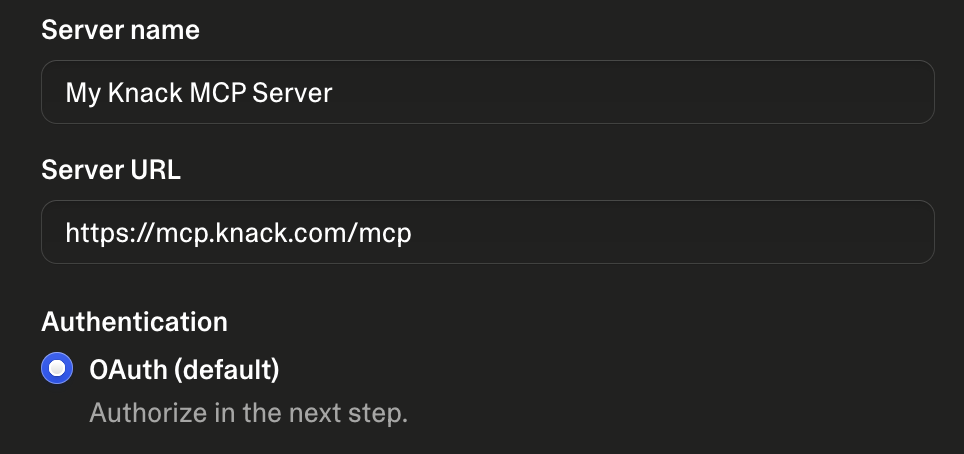Click the word "Server" in name field
The image size is (964, 454).
(x=293, y=93)
